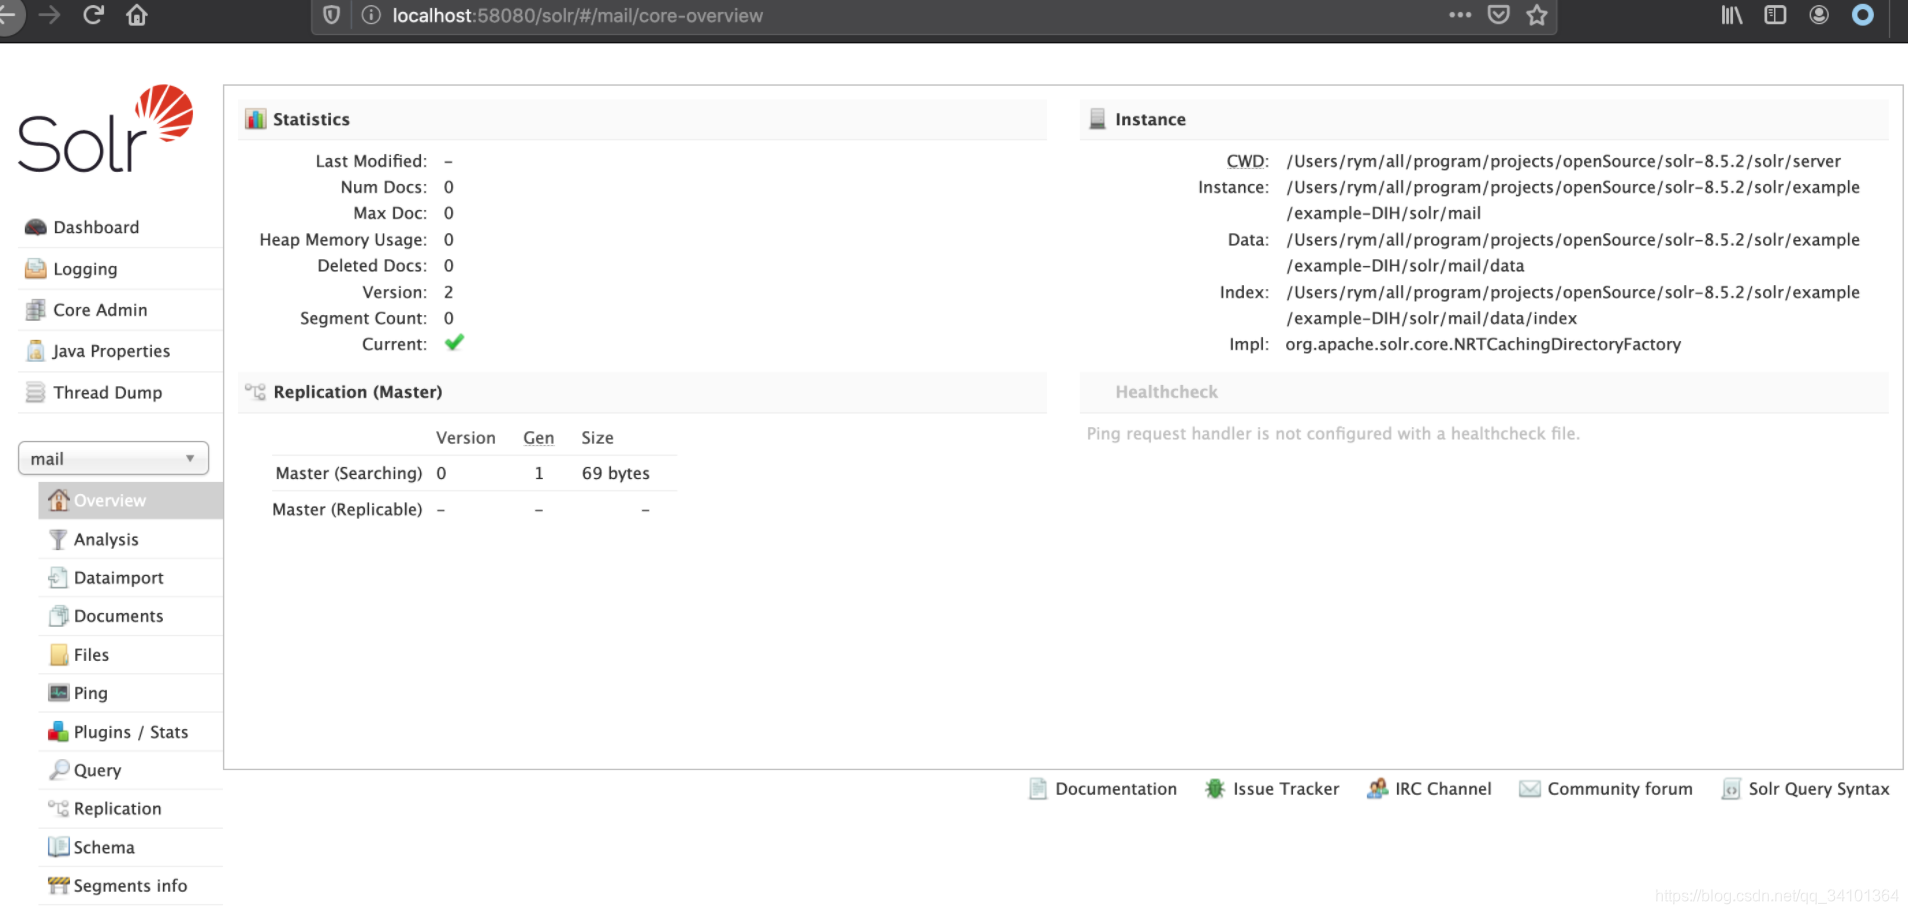
Task: Click the Segments info icon
Action: pos(58,885)
